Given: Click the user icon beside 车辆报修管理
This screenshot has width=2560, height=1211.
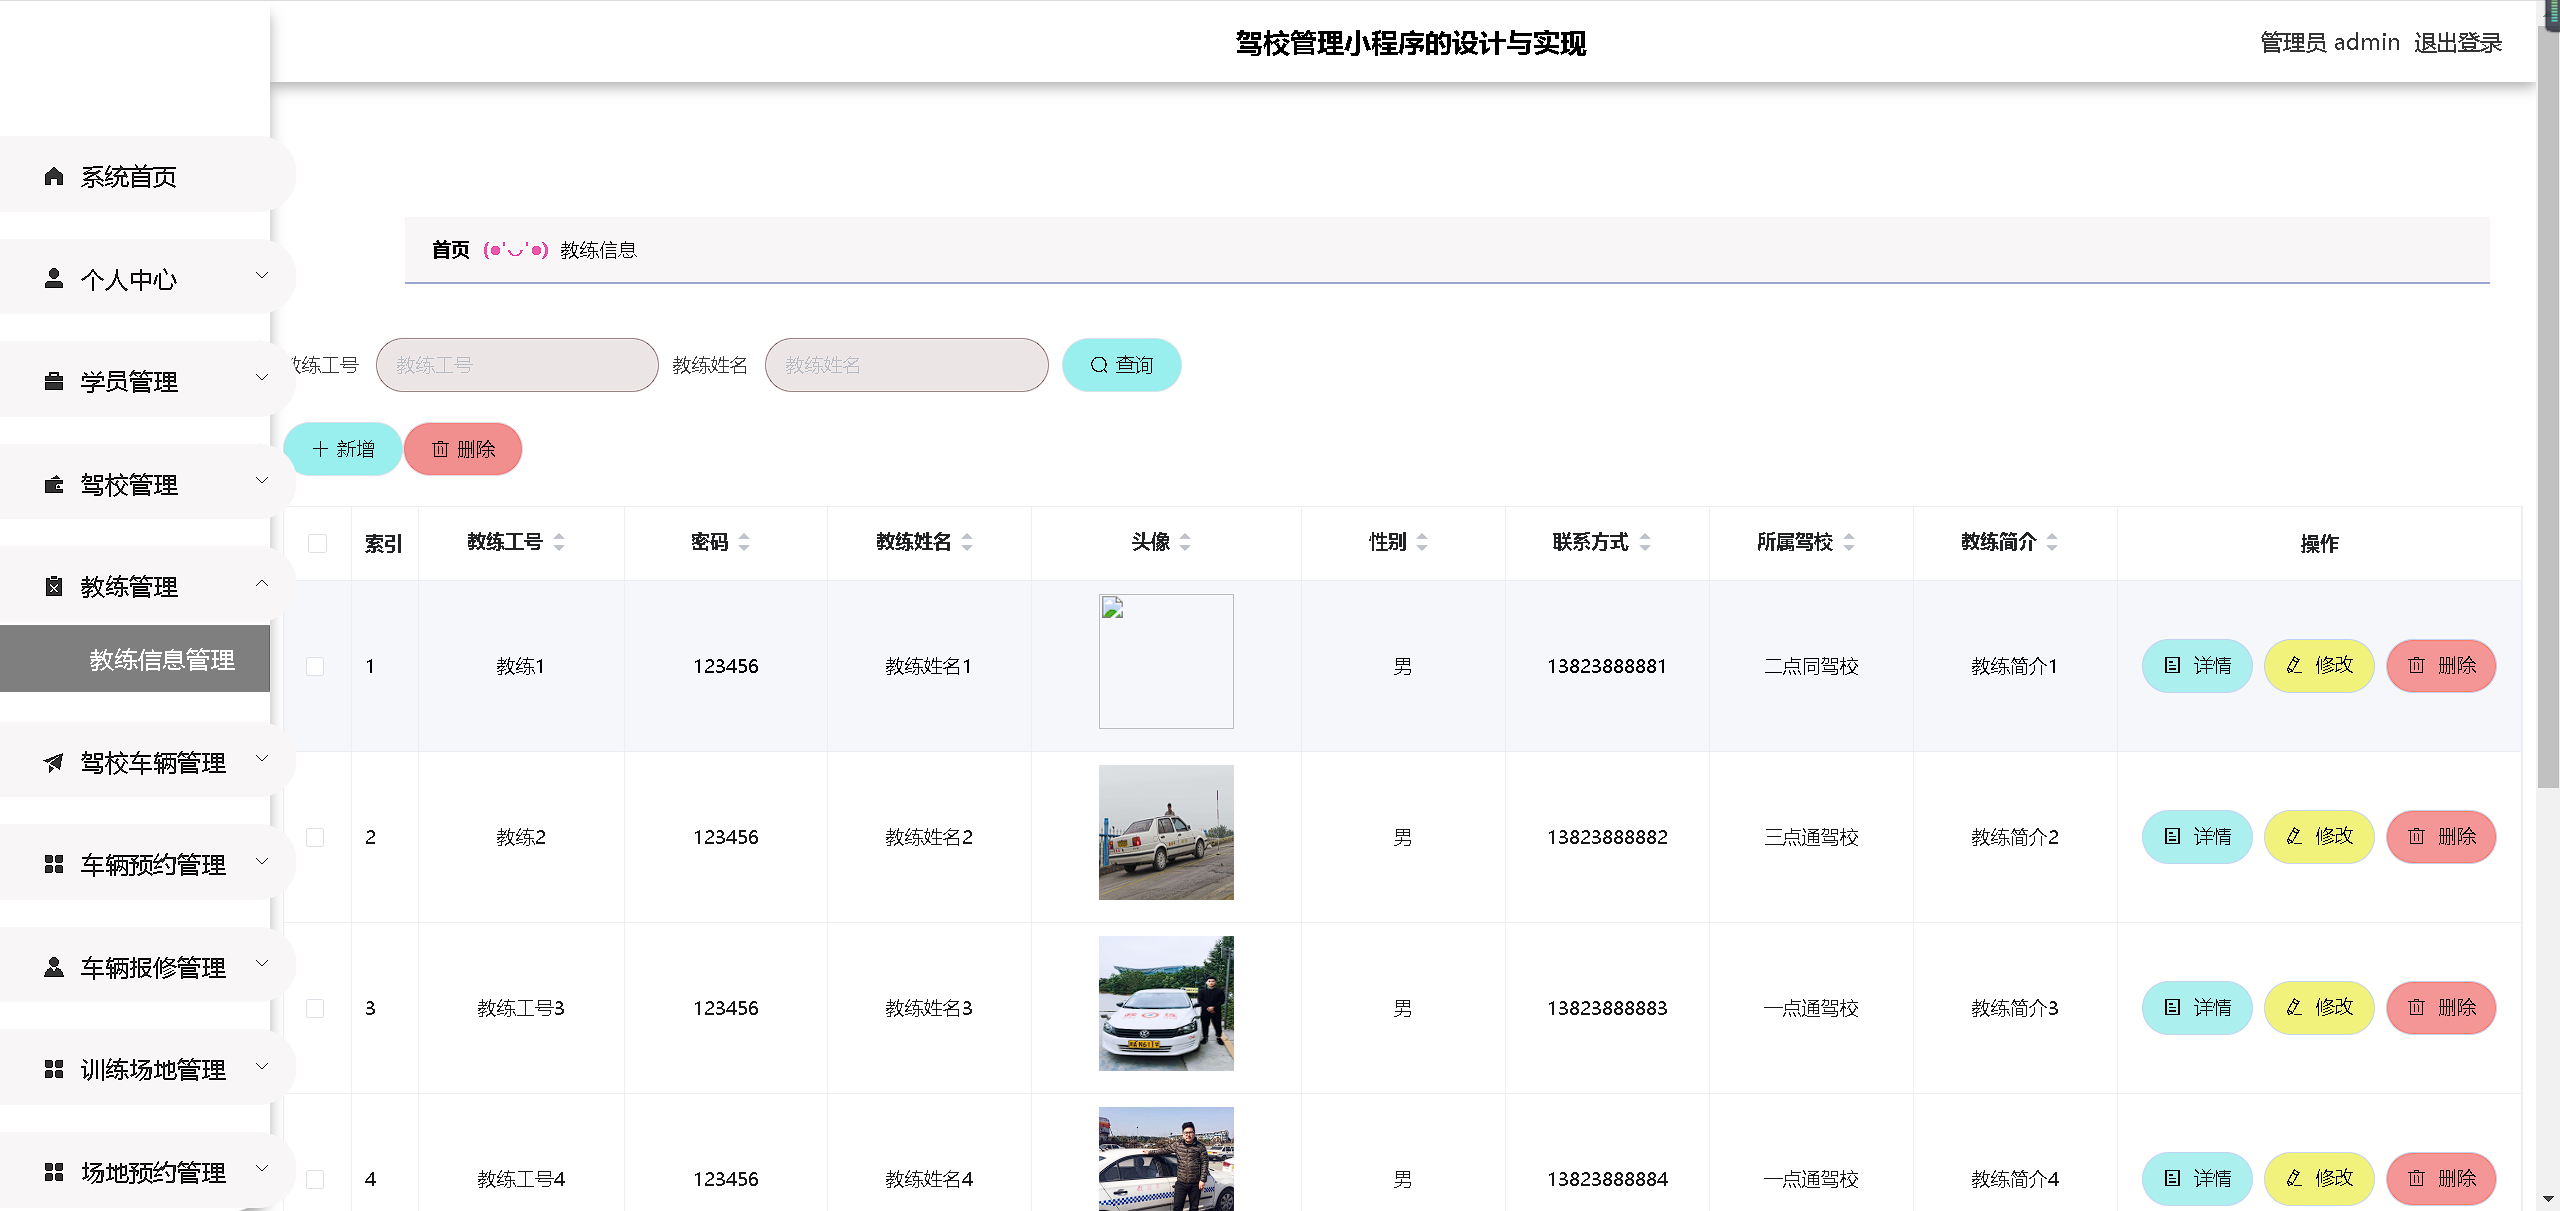Looking at the screenshot, I should tap(54, 968).
